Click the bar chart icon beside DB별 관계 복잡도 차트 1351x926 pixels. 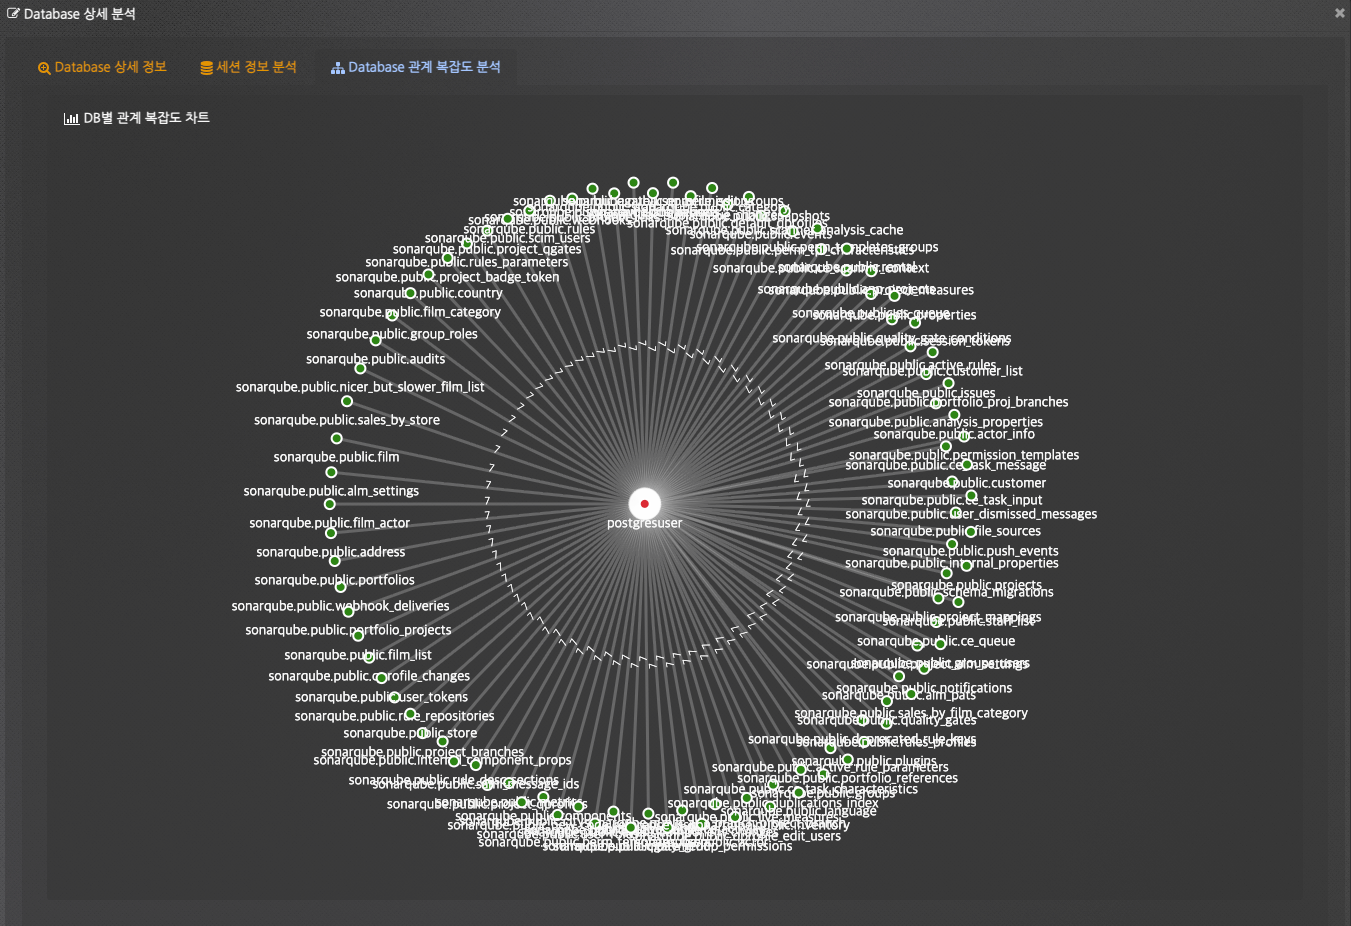(x=71, y=118)
